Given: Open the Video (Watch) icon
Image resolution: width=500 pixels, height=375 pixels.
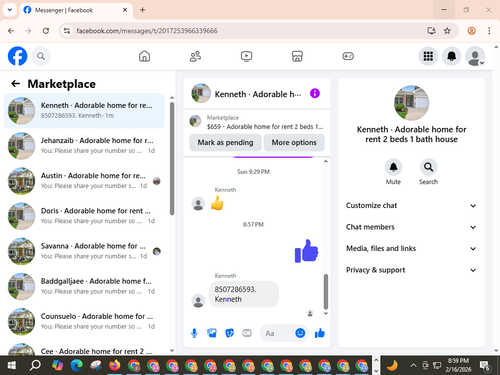Looking at the screenshot, I should pos(246,56).
